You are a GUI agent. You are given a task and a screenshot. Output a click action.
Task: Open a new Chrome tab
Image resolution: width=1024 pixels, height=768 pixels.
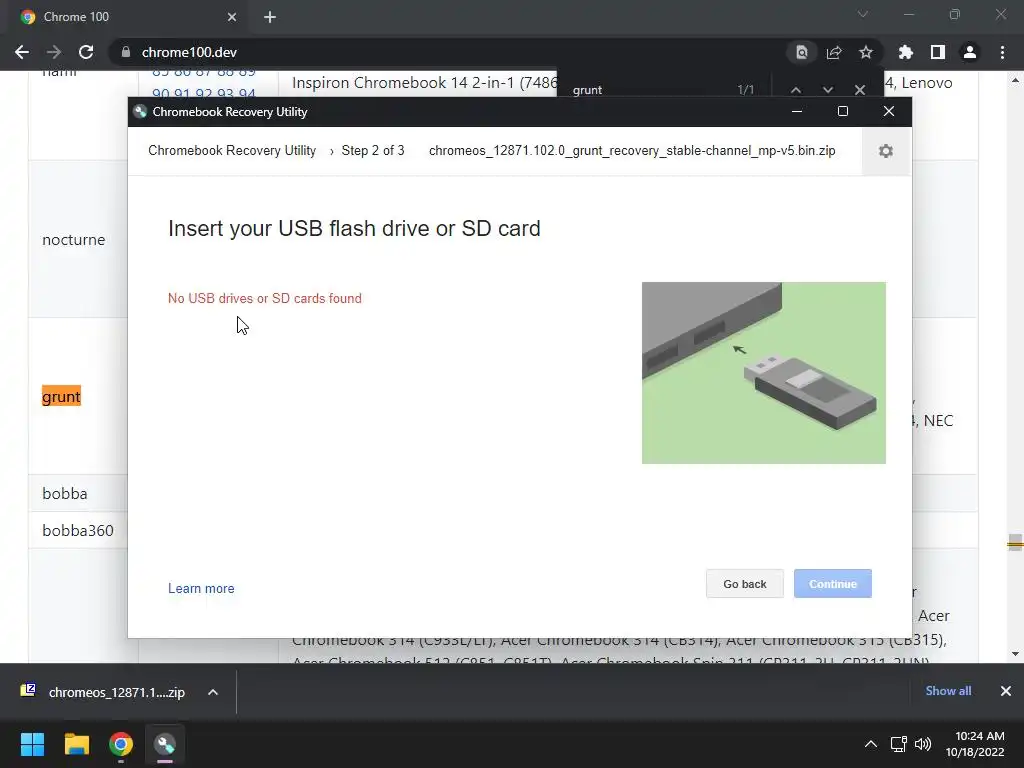click(270, 17)
